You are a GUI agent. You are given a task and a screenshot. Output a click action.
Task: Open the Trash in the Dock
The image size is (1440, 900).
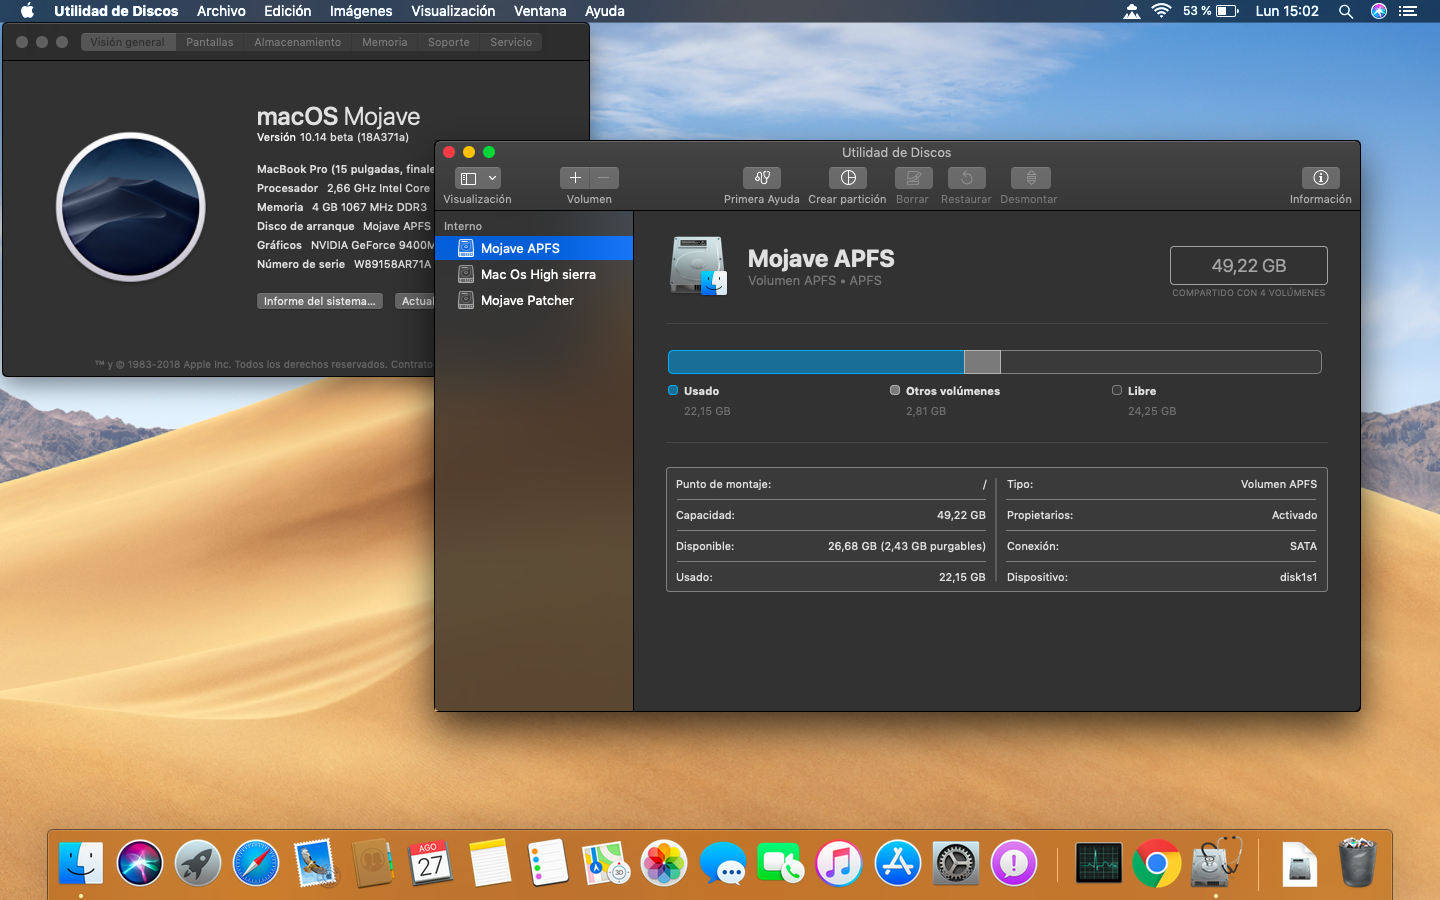pos(1357,863)
